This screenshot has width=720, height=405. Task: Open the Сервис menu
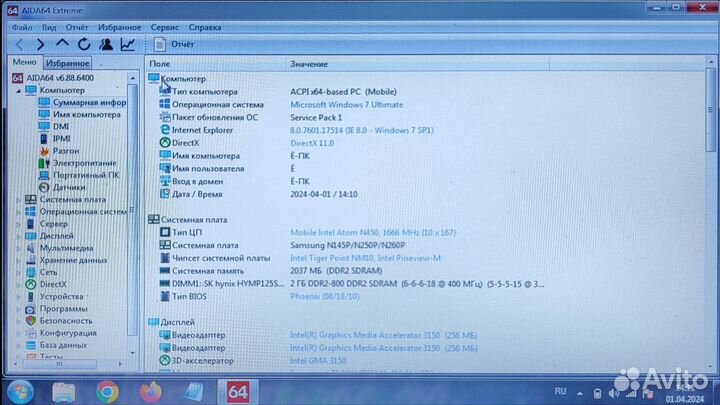[164, 27]
